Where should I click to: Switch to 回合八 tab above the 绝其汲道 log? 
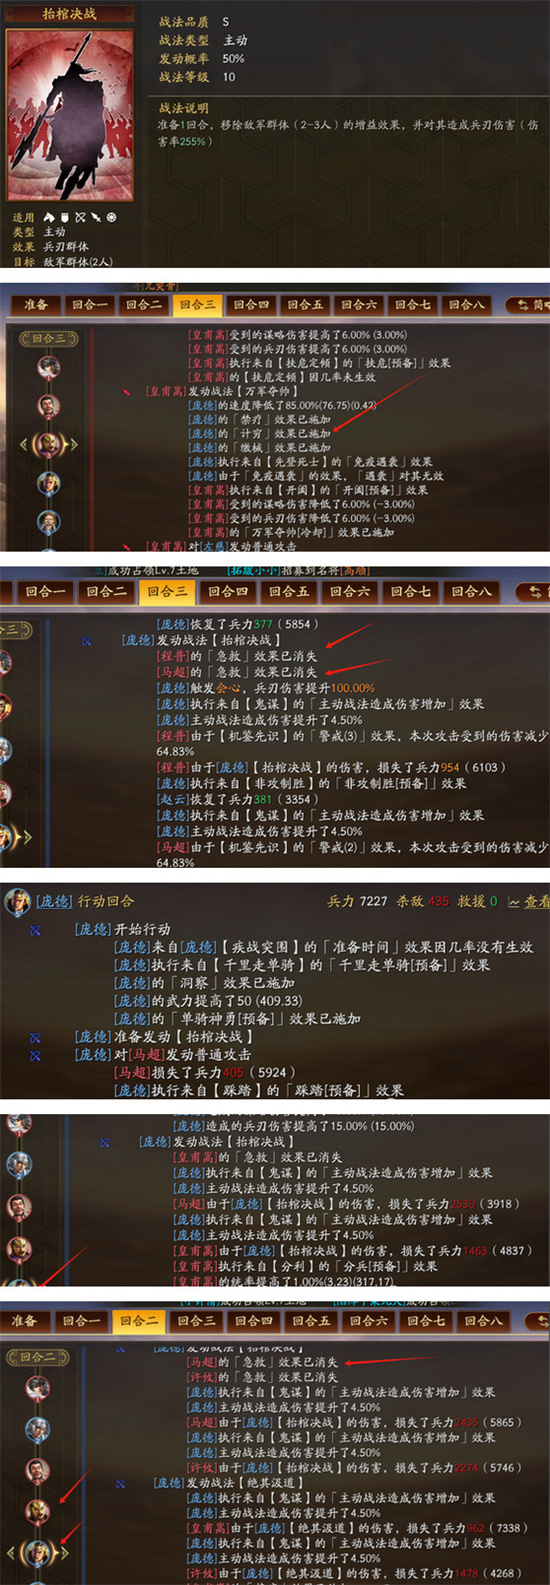(483, 1320)
